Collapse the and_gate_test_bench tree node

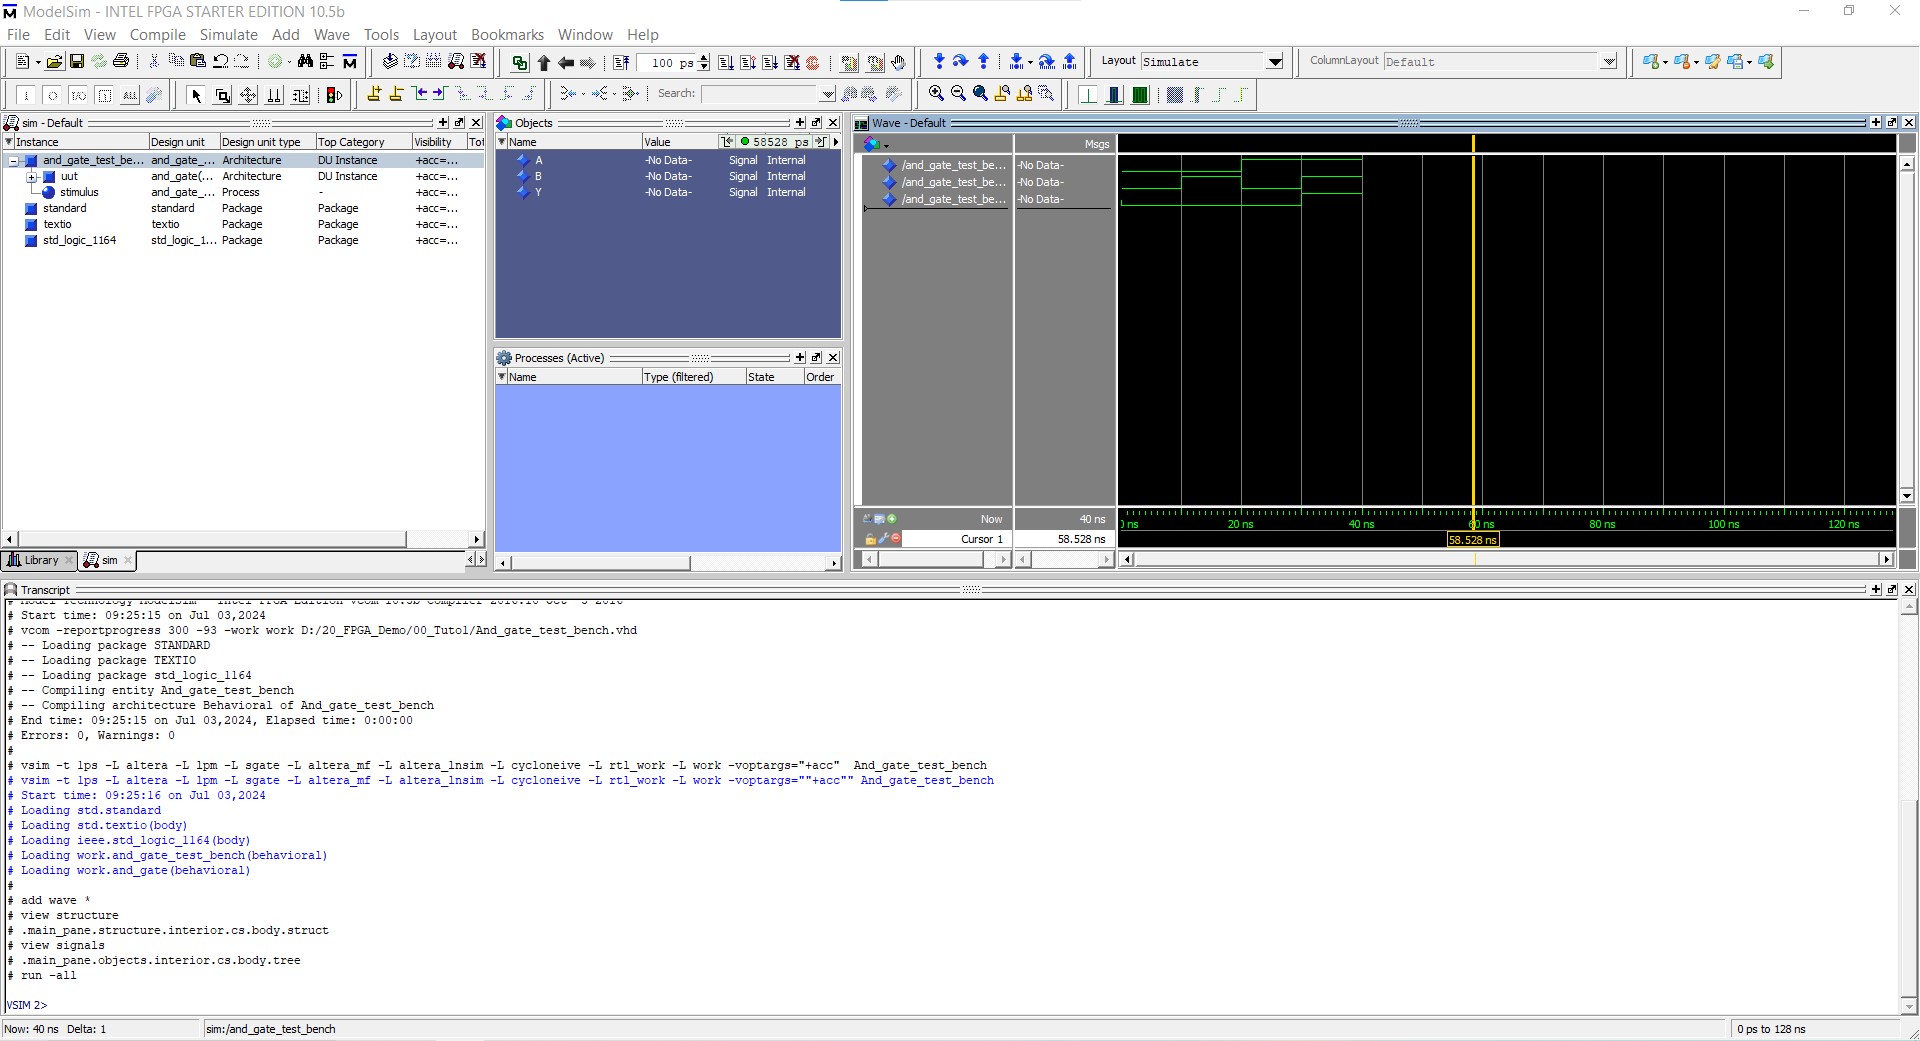(x=13, y=161)
